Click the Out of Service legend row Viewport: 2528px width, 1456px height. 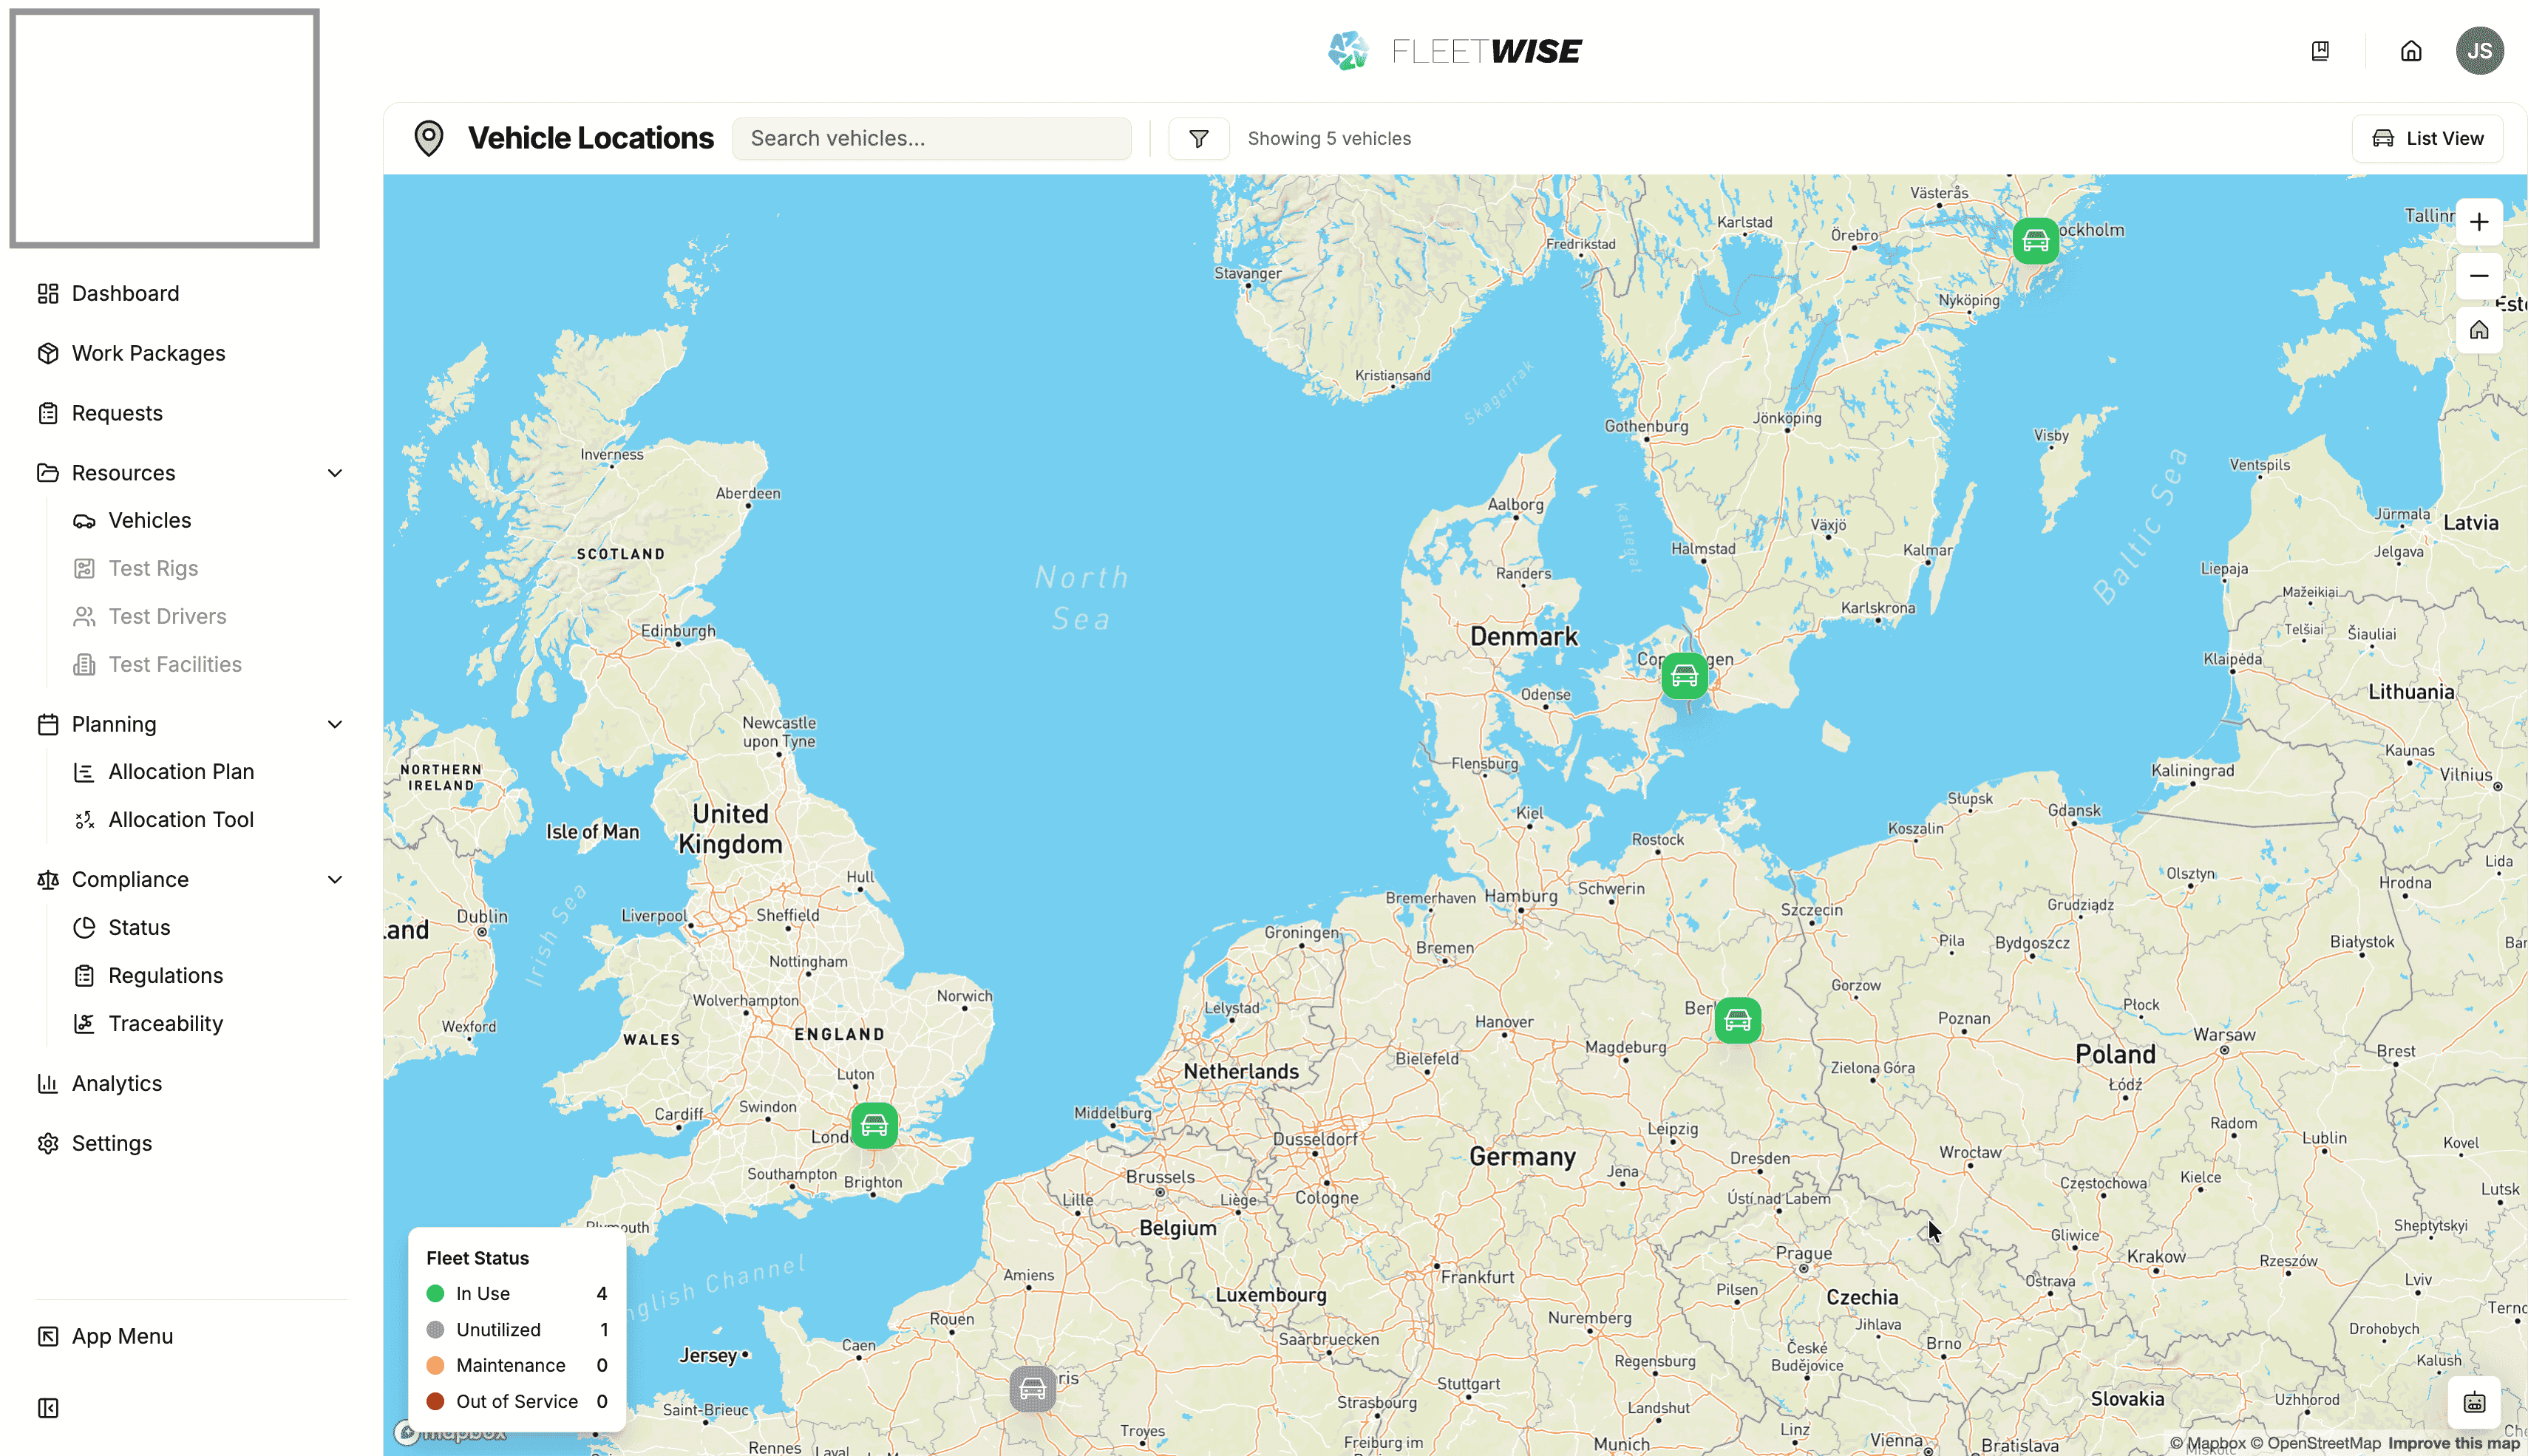(516, 1401)
